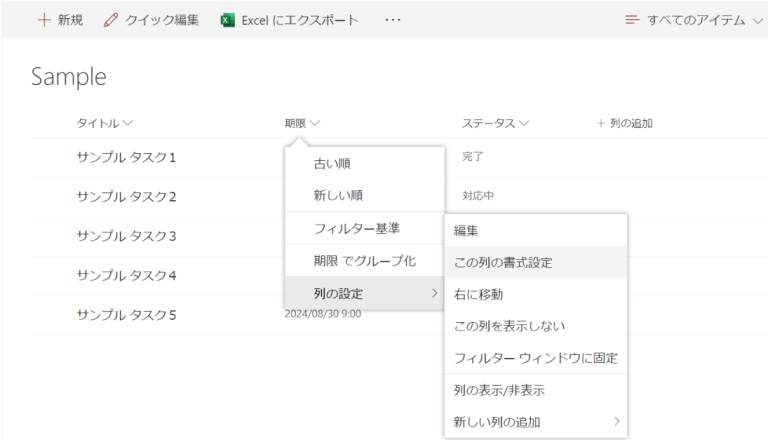Expand the 列の設定 submenu arrow

[434, 293]
